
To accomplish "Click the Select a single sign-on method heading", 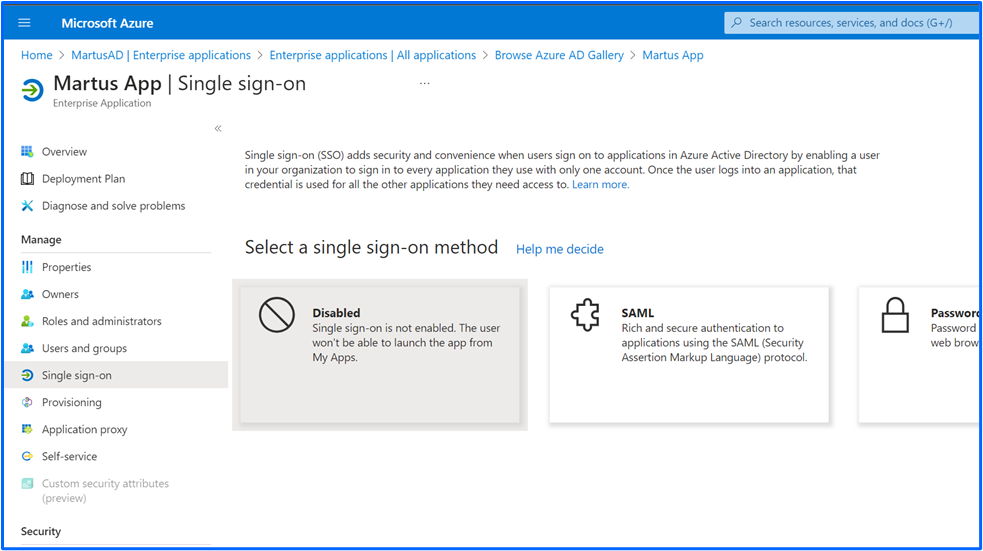I will point(371,248).
